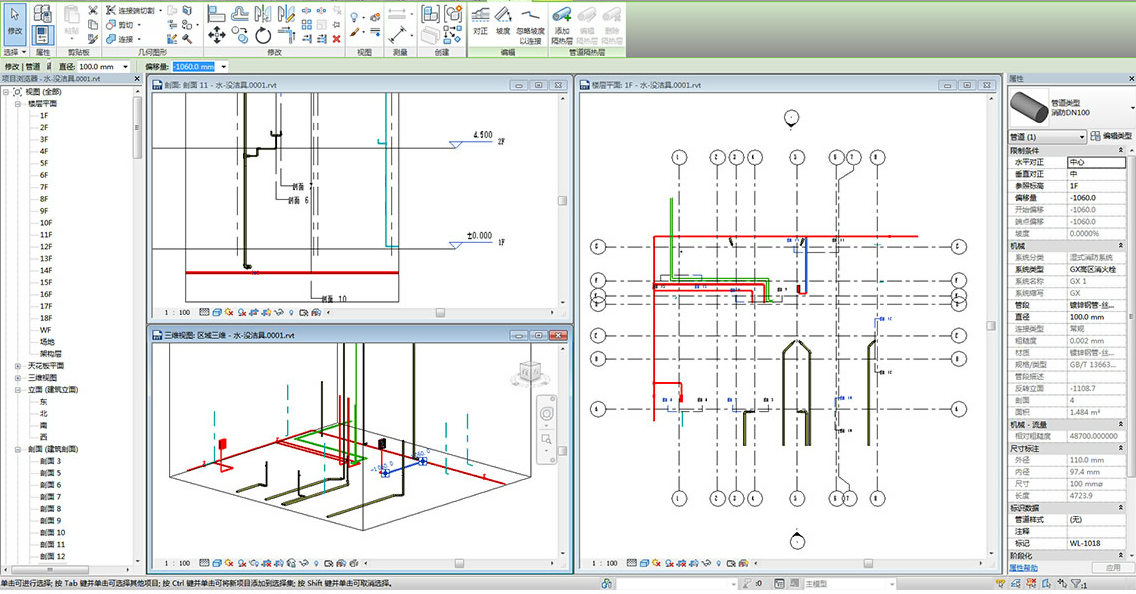This screenshot has width=1136, height=594.
Task: Open the 偏移量 offset dropdown arrow
Action: pyautogui.click(x=223, y=67)
